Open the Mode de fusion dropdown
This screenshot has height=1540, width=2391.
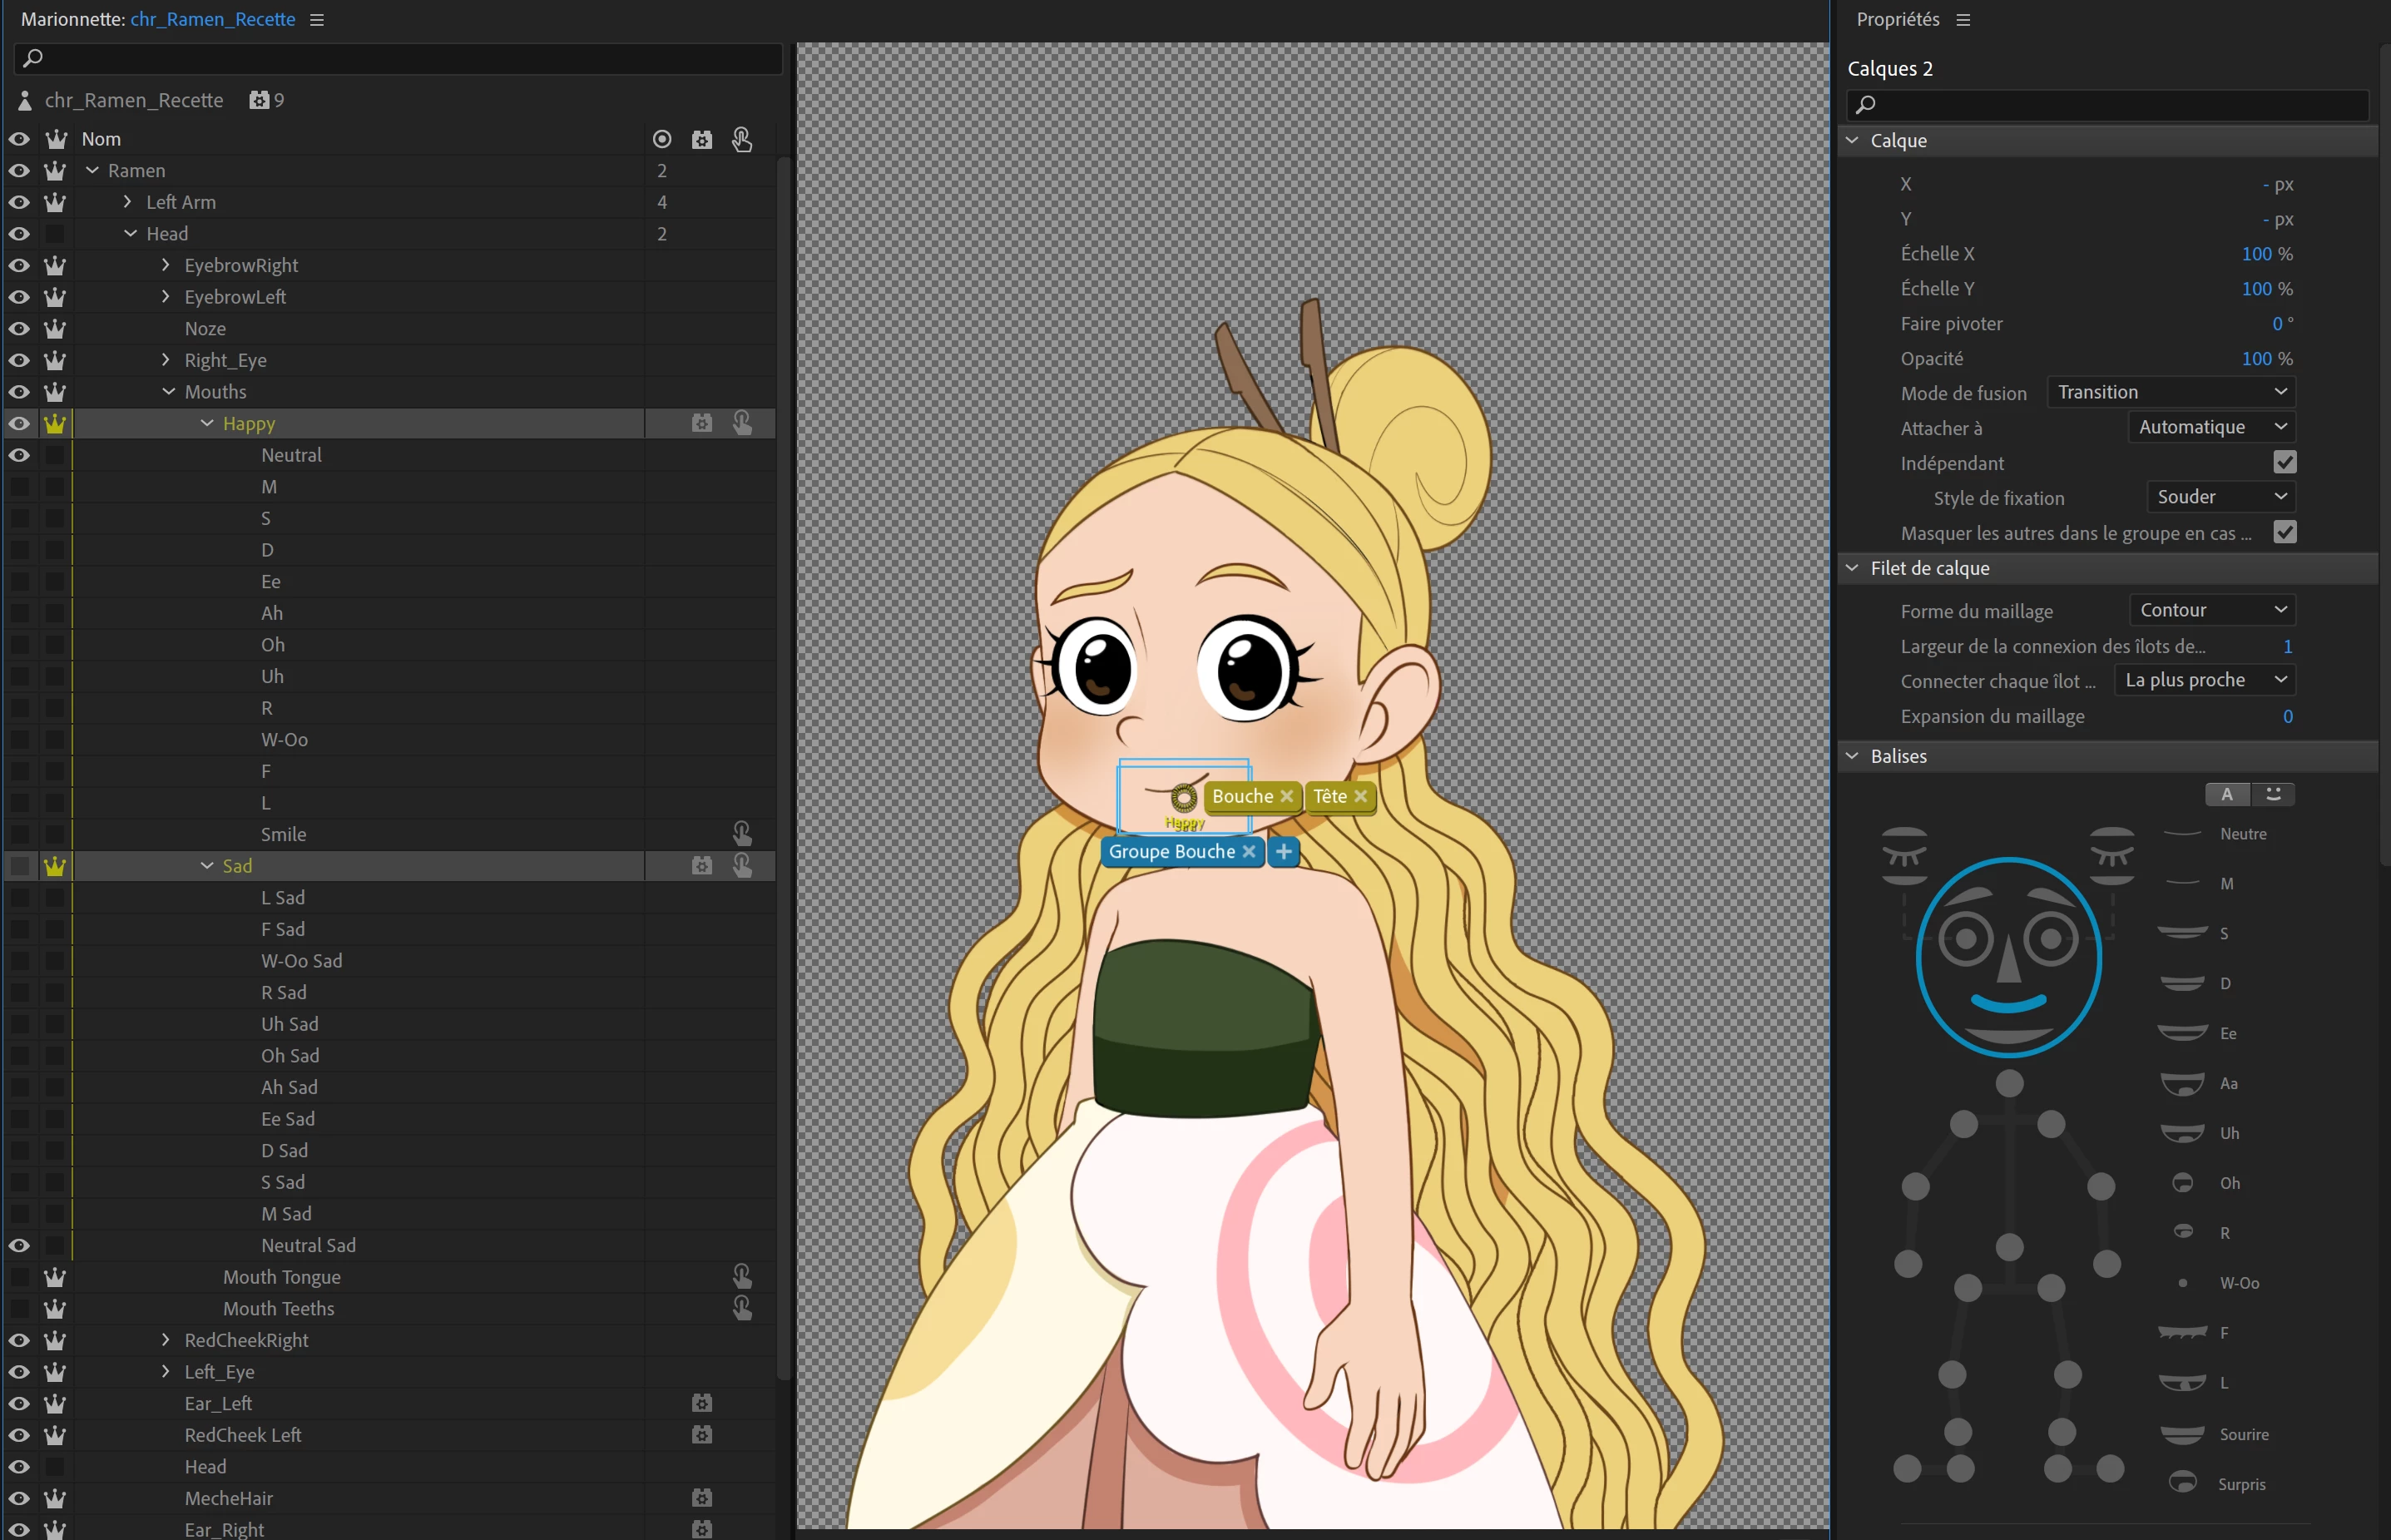2170,392
